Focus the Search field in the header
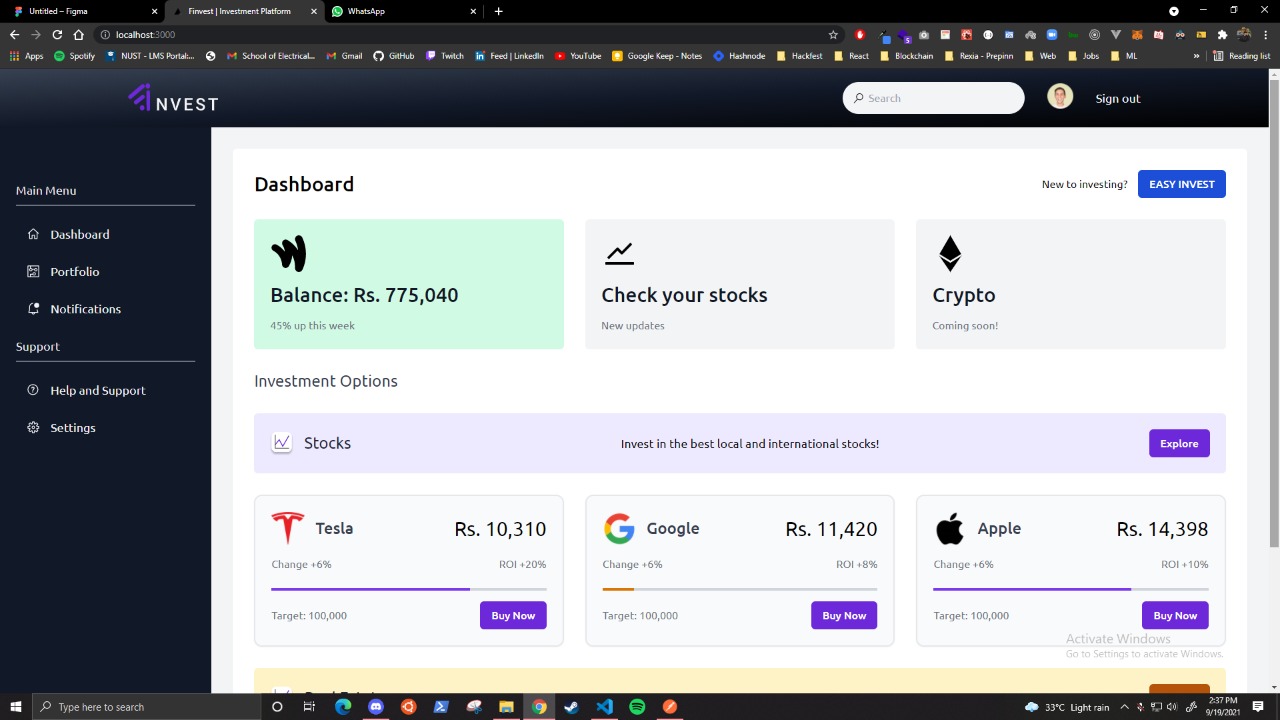This screenshot has height=720, width=1280. tap(934, 98)
